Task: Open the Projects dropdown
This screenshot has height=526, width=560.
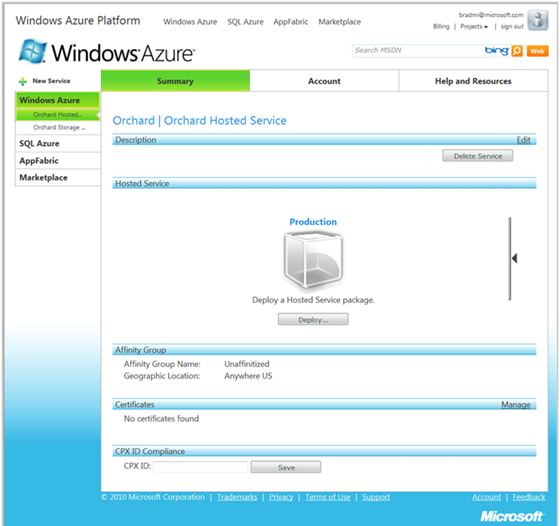Action: 474,26
